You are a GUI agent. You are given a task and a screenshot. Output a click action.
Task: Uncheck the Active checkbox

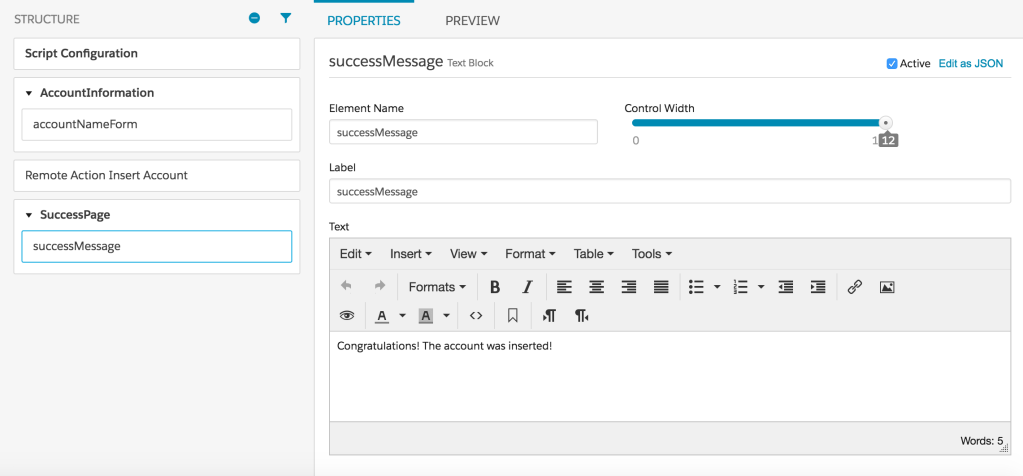(x=892, y=64)
